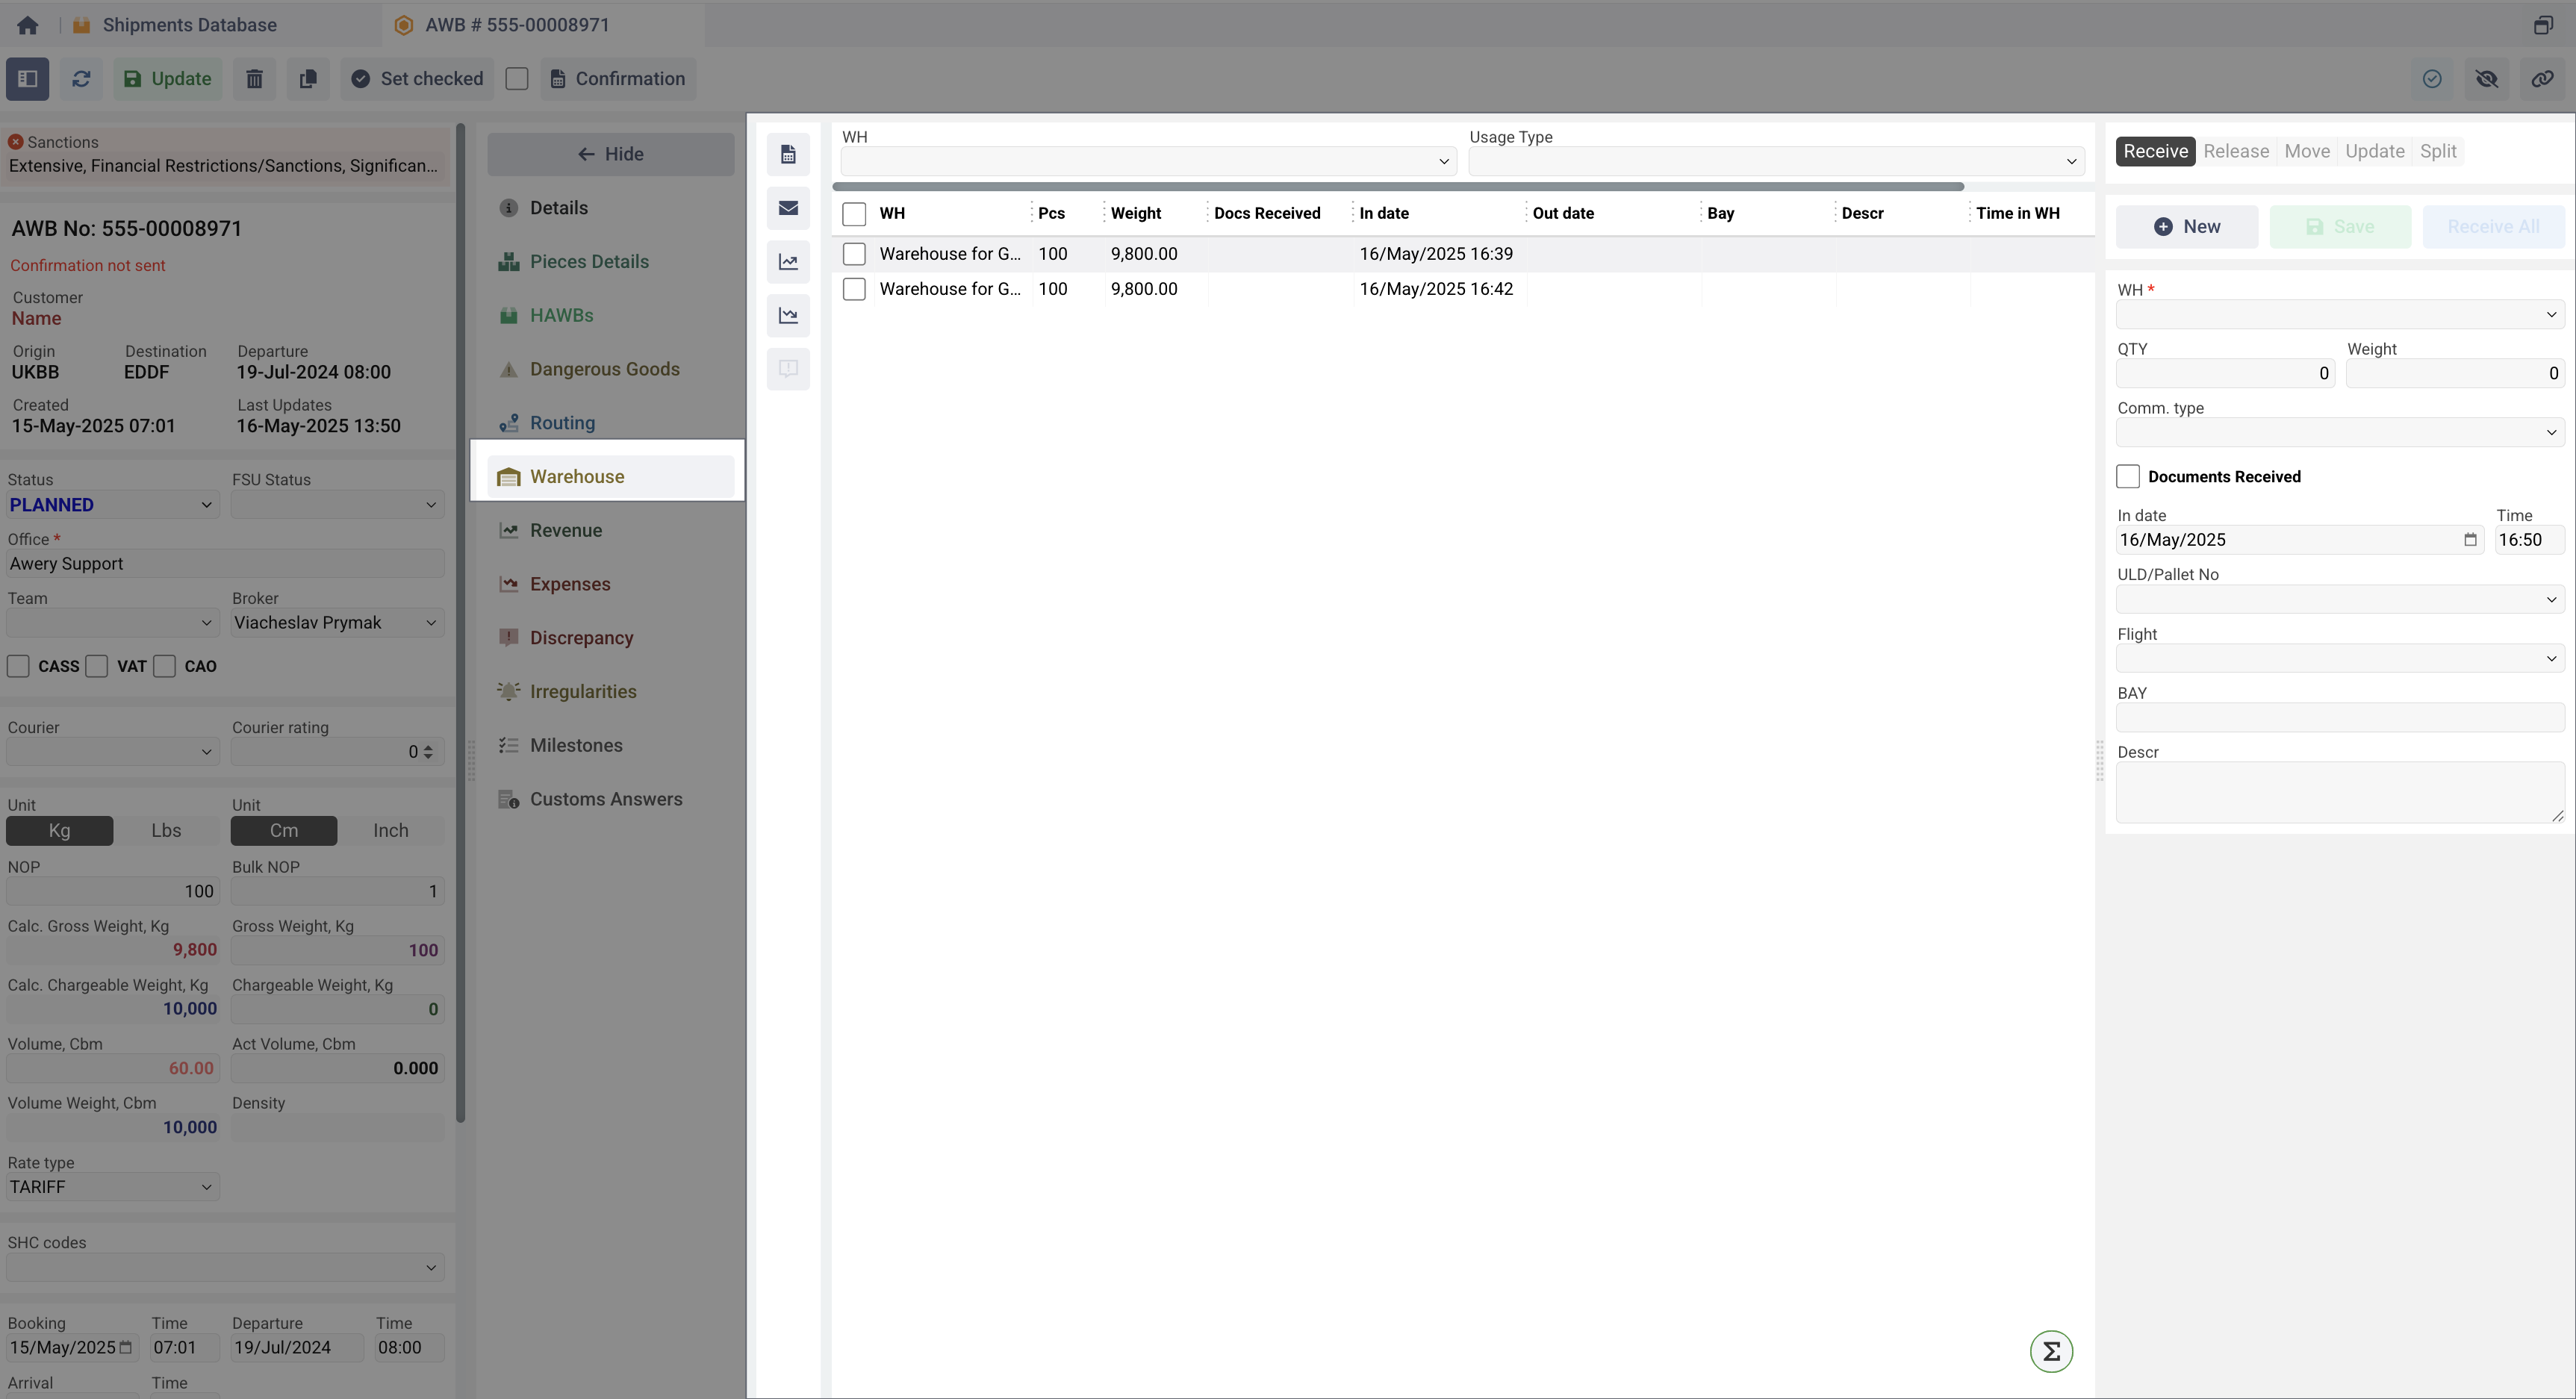2576x1399 pixels.
Task: Select the first warehouse row checkbox
Action: (854, 254)
